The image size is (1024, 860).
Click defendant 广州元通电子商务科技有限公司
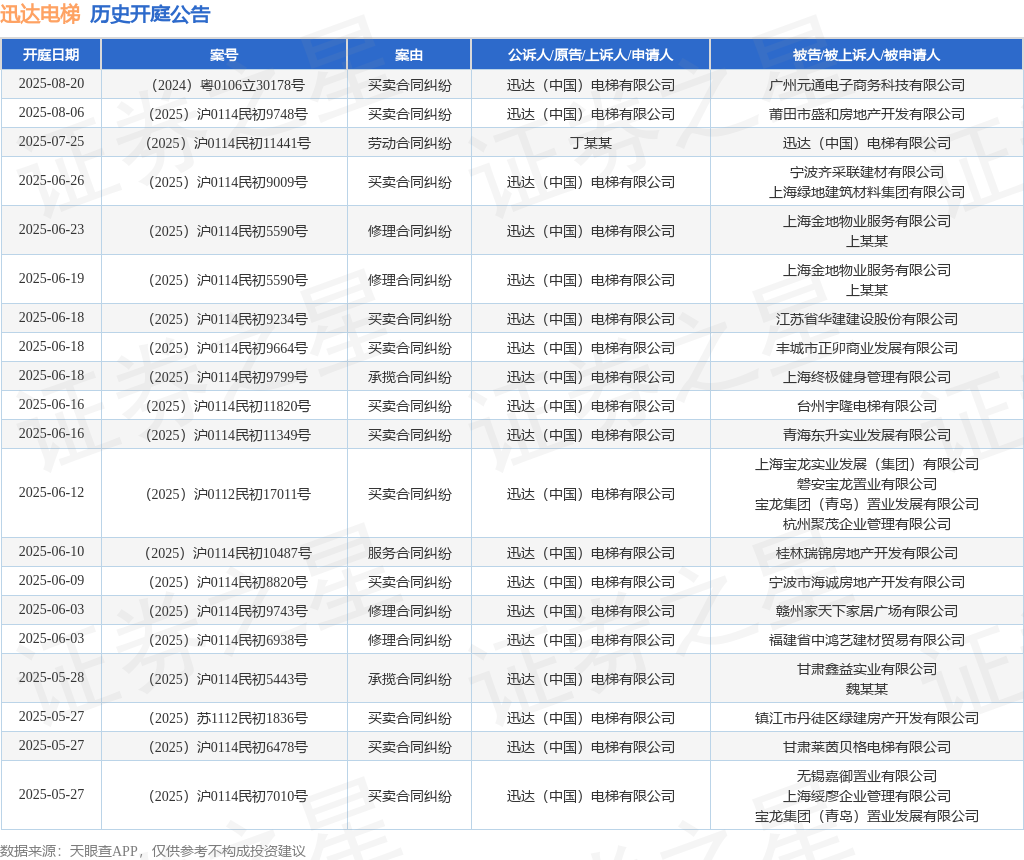point(867,85)
